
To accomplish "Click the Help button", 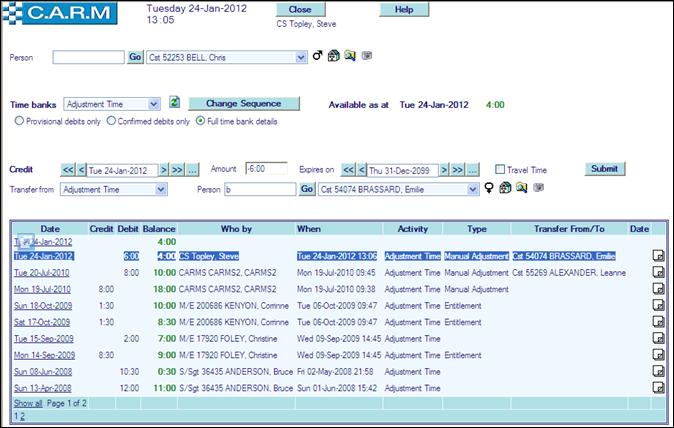I will pyautogui.click(x=404, y=9).
